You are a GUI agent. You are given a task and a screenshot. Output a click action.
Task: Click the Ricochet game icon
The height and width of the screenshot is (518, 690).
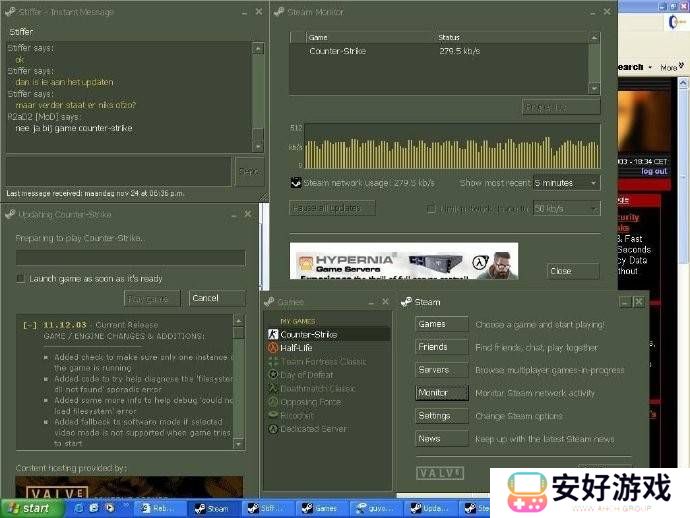pyautogui.click(x=272, y=415)
